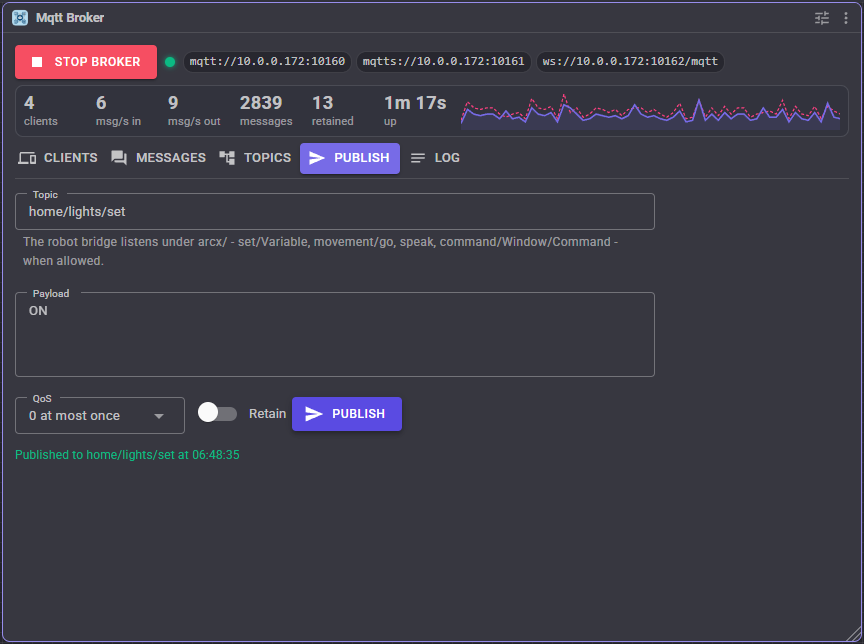Focus the Payload text area
This screenshot has height=644, width=864.
pos(335,334)
